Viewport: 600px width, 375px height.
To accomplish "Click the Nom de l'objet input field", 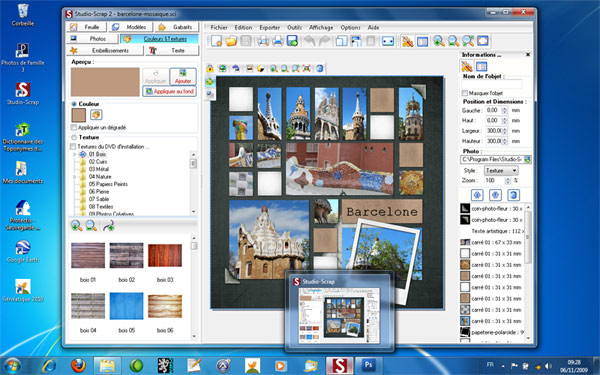I will click(x=492, y=84).
